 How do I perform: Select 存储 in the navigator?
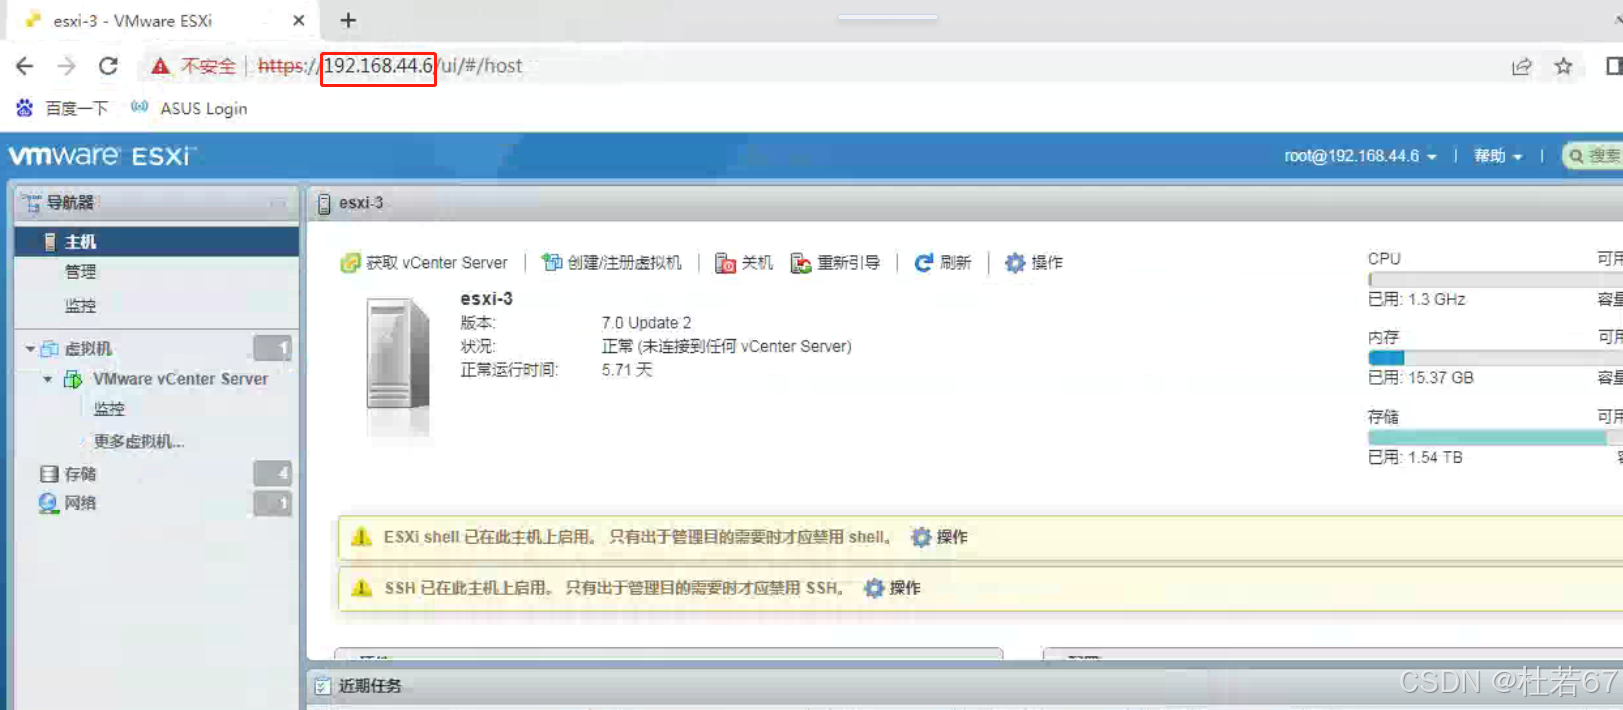point(80,474)
